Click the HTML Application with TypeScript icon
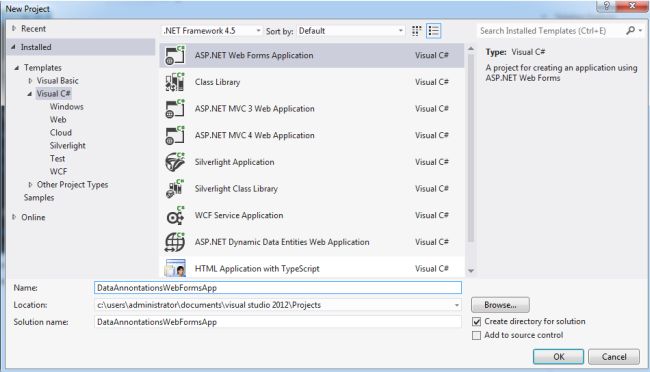The height and width of the screenshot is (372, 650). pos(175,268)
